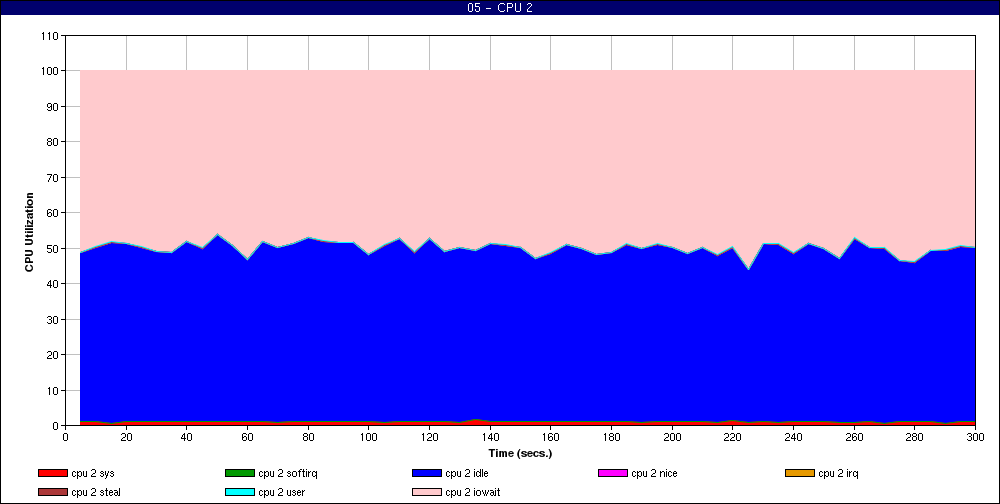Select the 'cpu 2 softirq' legend label
Viewport: 1000px width, 504px height.
(x=288, y=473)
